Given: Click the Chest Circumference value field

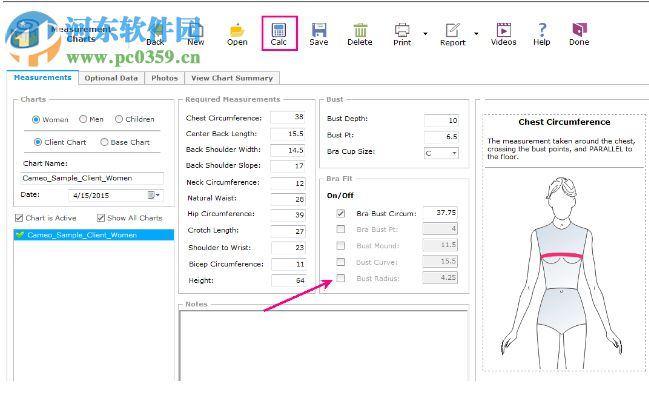Looking at the screenshot, I should tap(288, 117).
